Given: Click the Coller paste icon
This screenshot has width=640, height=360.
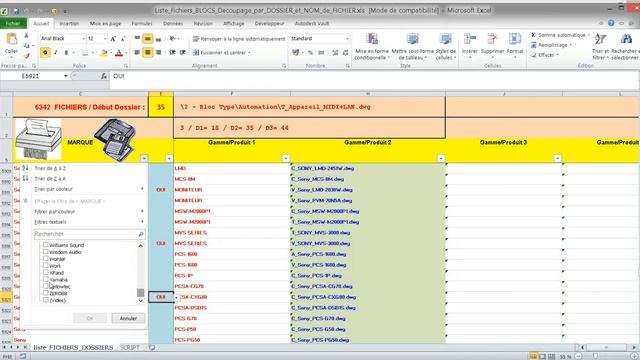Looking at the screenshot, I should pos(11,40).
